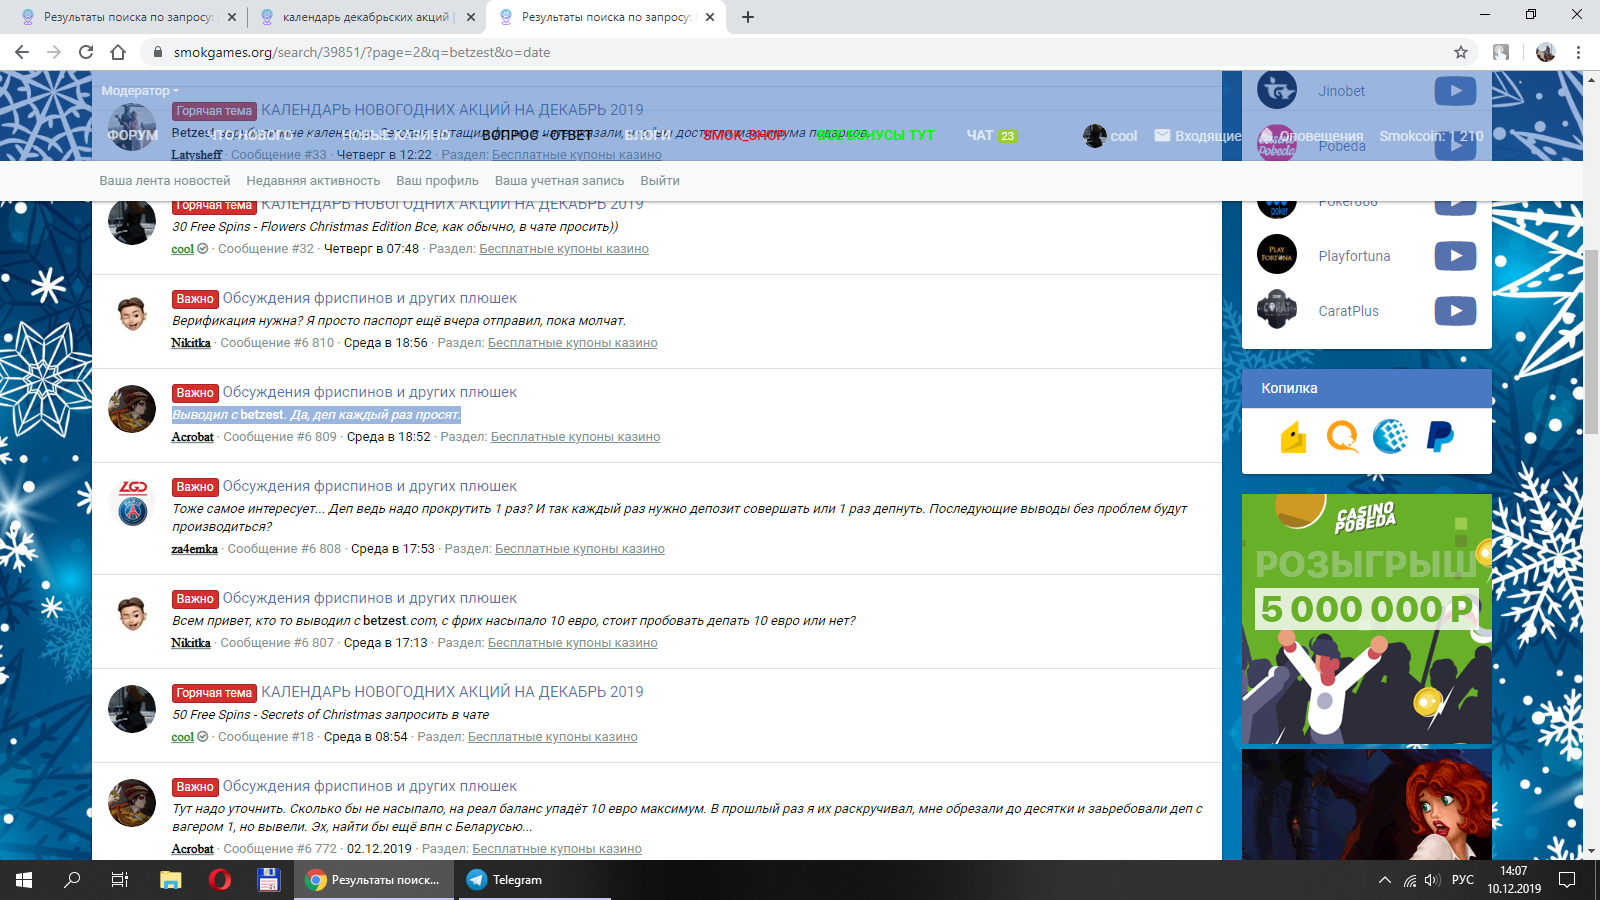Open Windows taskbar search
Viewport: 1600px width, 900px height.
tap(72, 880)
